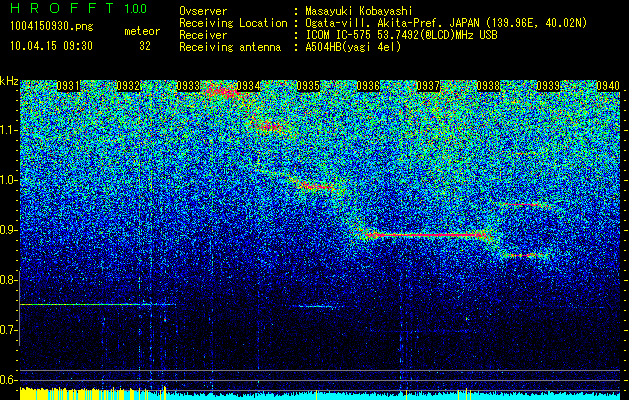Click the 1.0 frequency axis label
Screen dimensions: 629x400
point(8,180)
